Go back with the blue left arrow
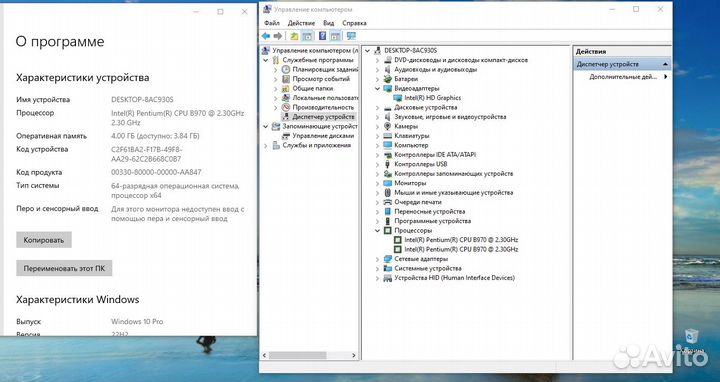This screenshot has width=720, height=382. click(x=266, y=36)
